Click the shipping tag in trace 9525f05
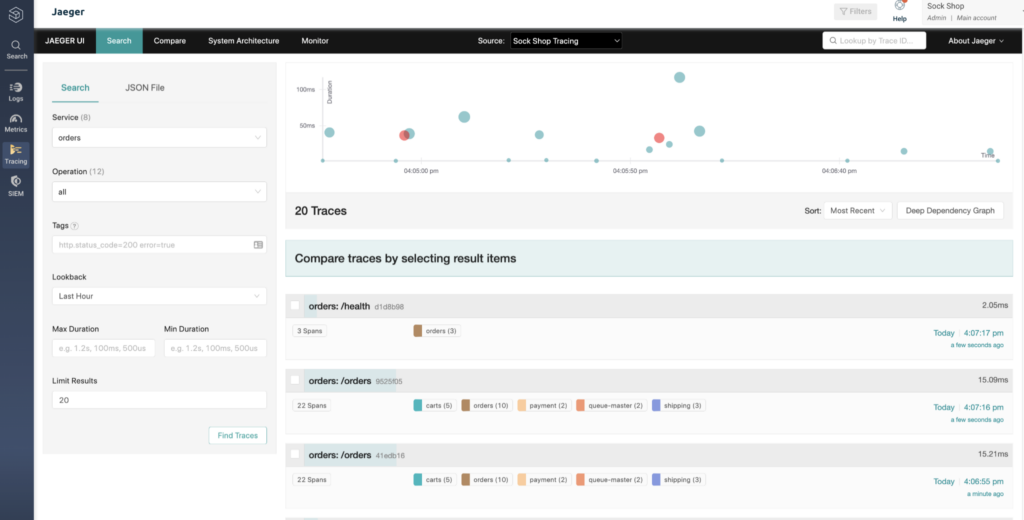Screen dimensions: 1024x520 679,406
